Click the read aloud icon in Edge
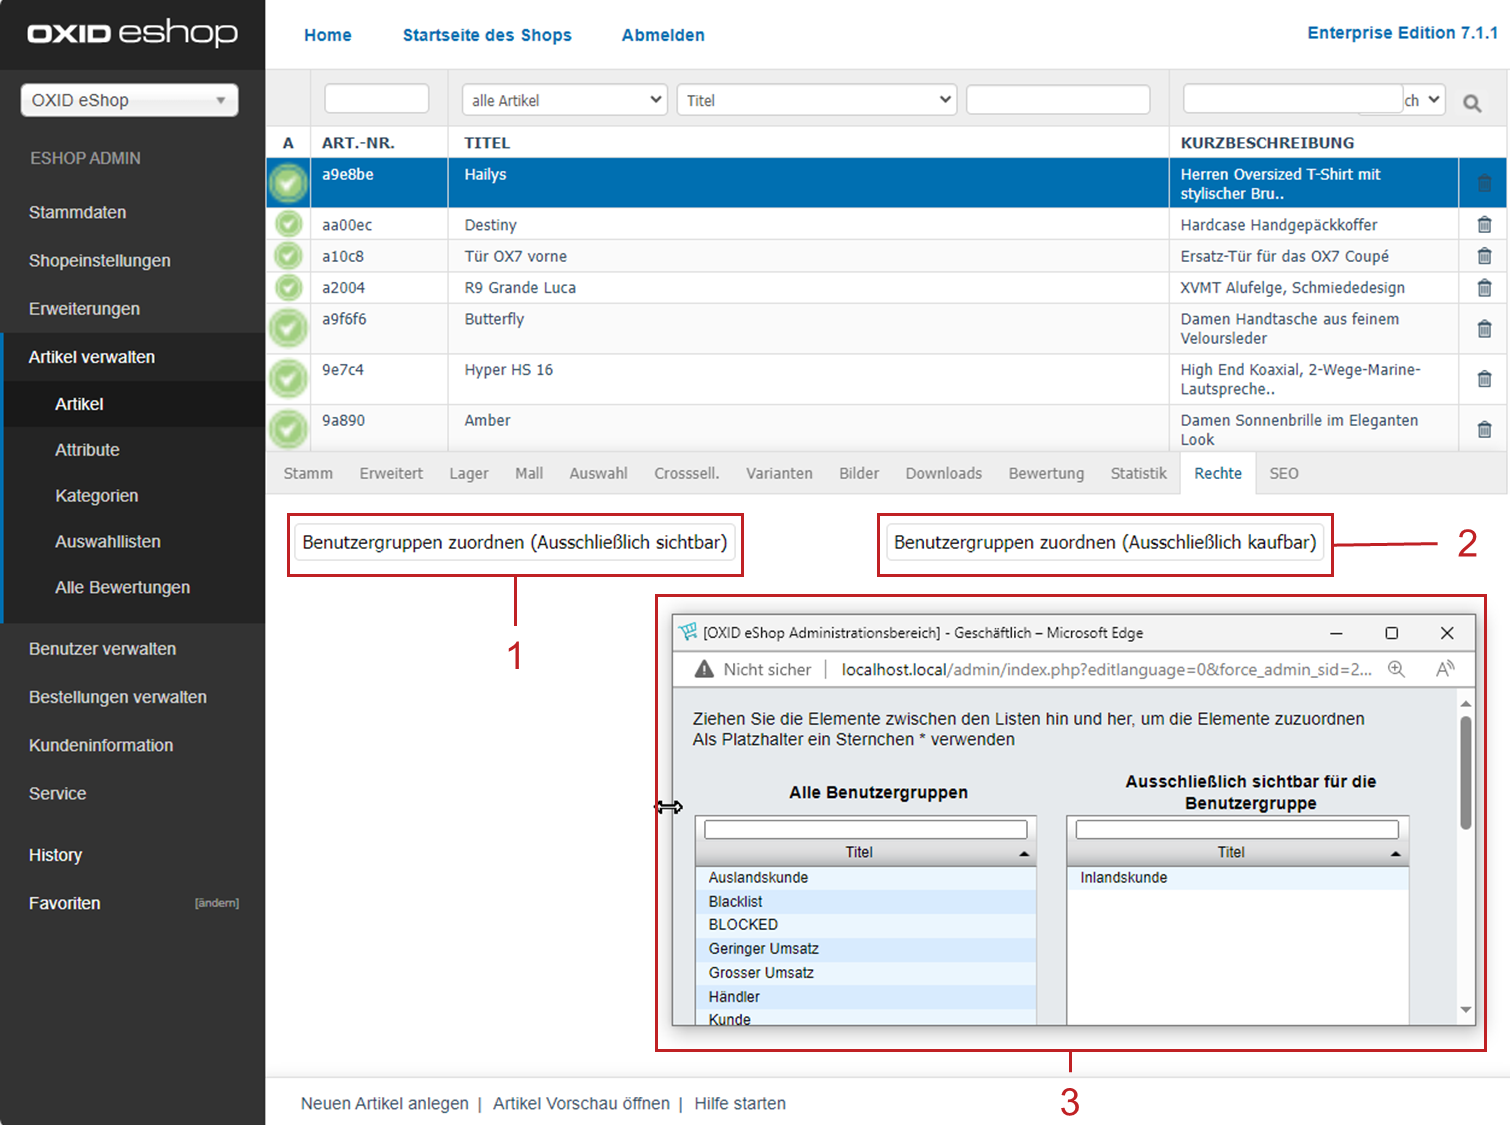Viewport: 1510px width, 1148px height. (x=1444, y=669)
